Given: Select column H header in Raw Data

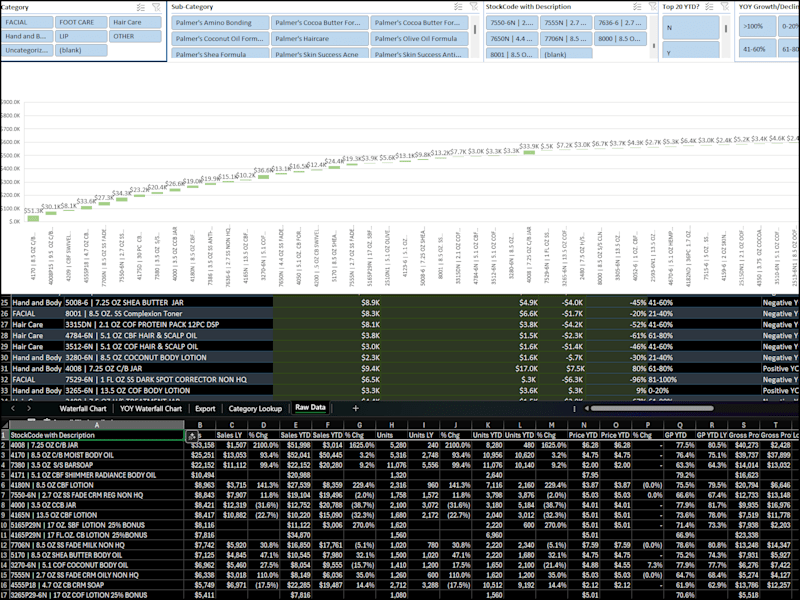Looking at the screenshot, I should (x=391, y=424).
